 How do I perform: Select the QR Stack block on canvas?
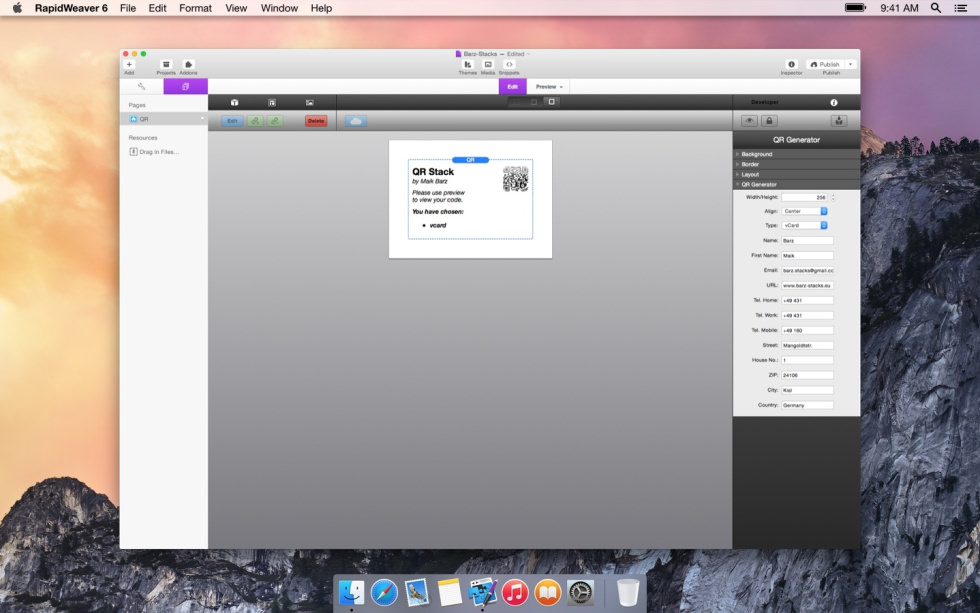pos(470,199)
